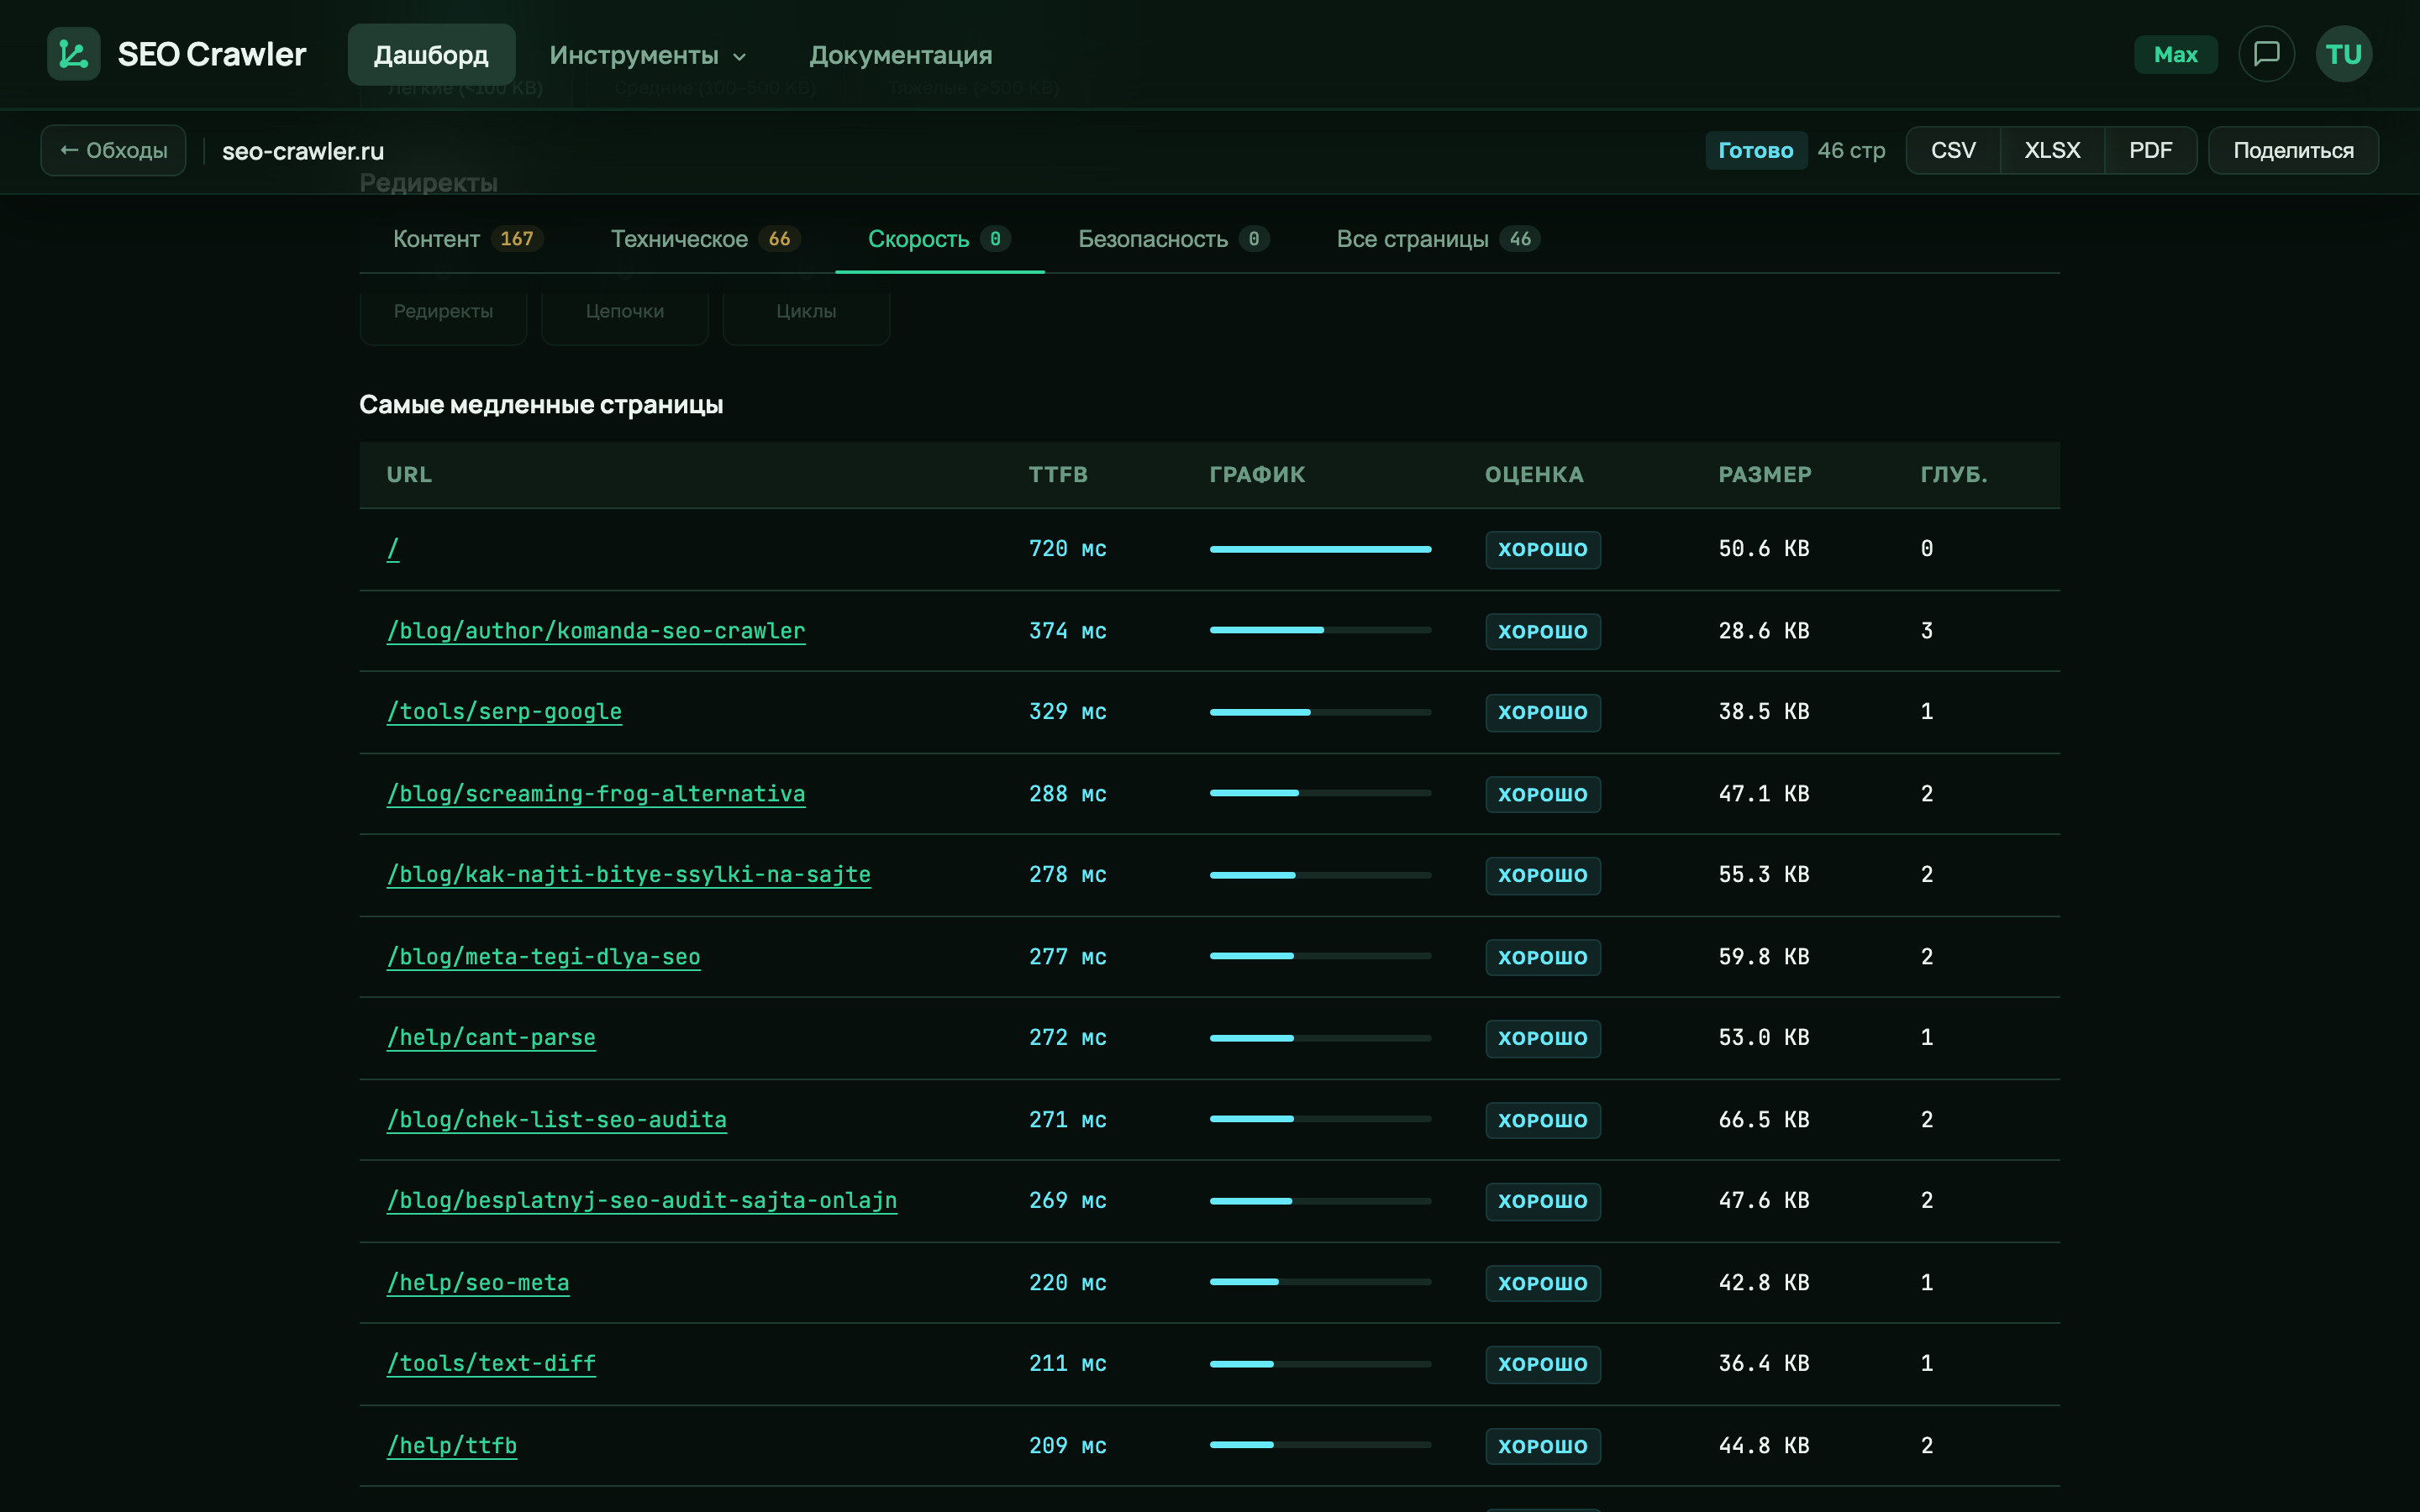Click the 66.5 KB size value

(1764, 1120)
